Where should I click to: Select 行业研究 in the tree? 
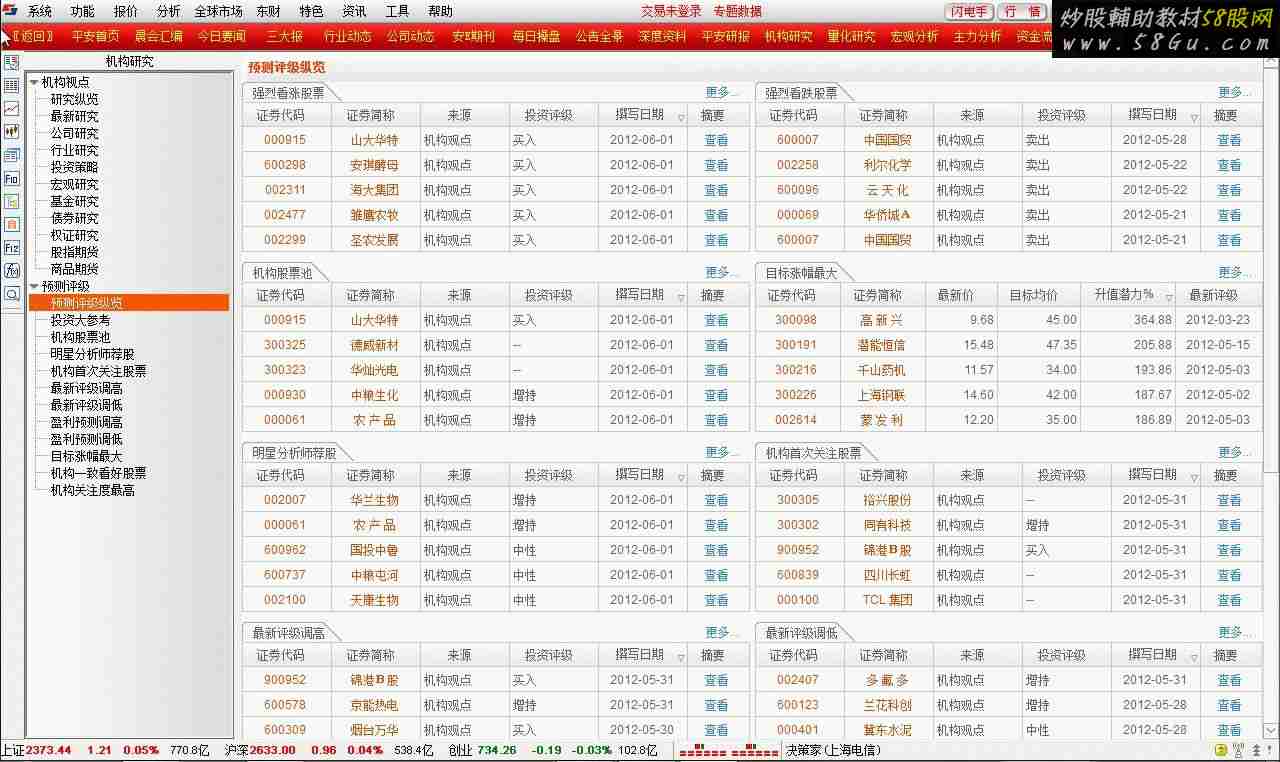click(75, 150)
